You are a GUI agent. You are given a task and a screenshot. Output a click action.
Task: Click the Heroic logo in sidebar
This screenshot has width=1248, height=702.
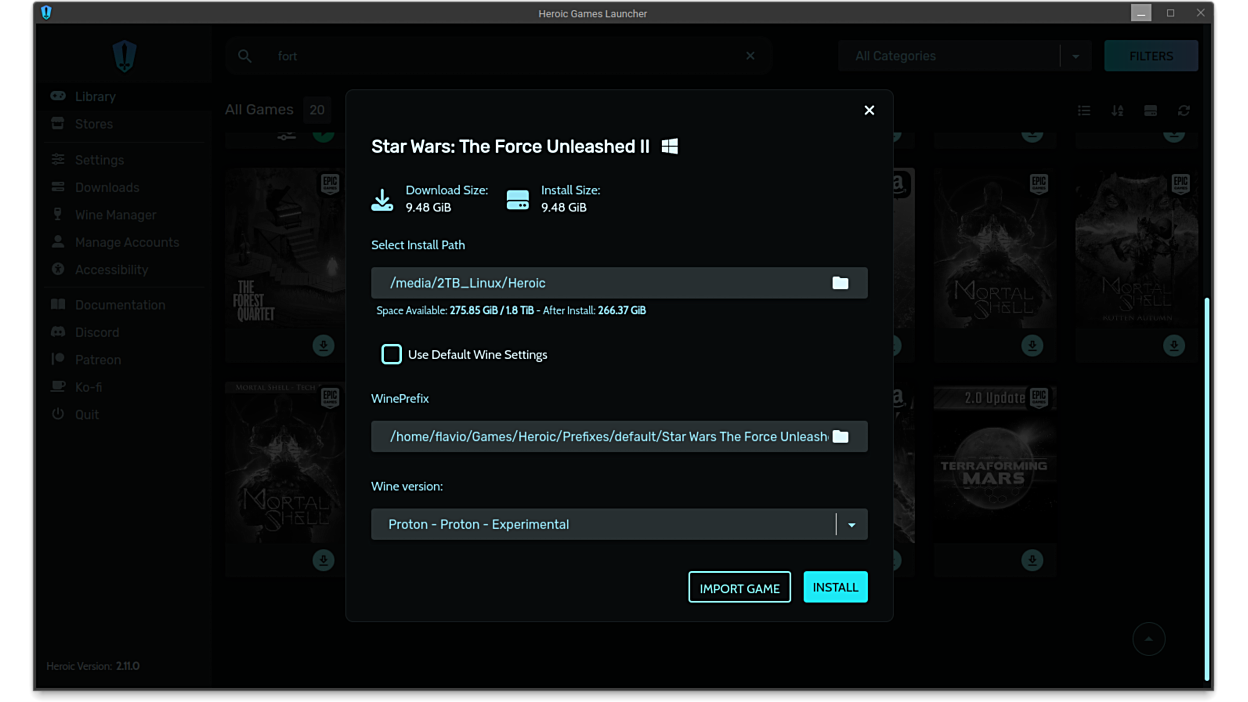124,56
